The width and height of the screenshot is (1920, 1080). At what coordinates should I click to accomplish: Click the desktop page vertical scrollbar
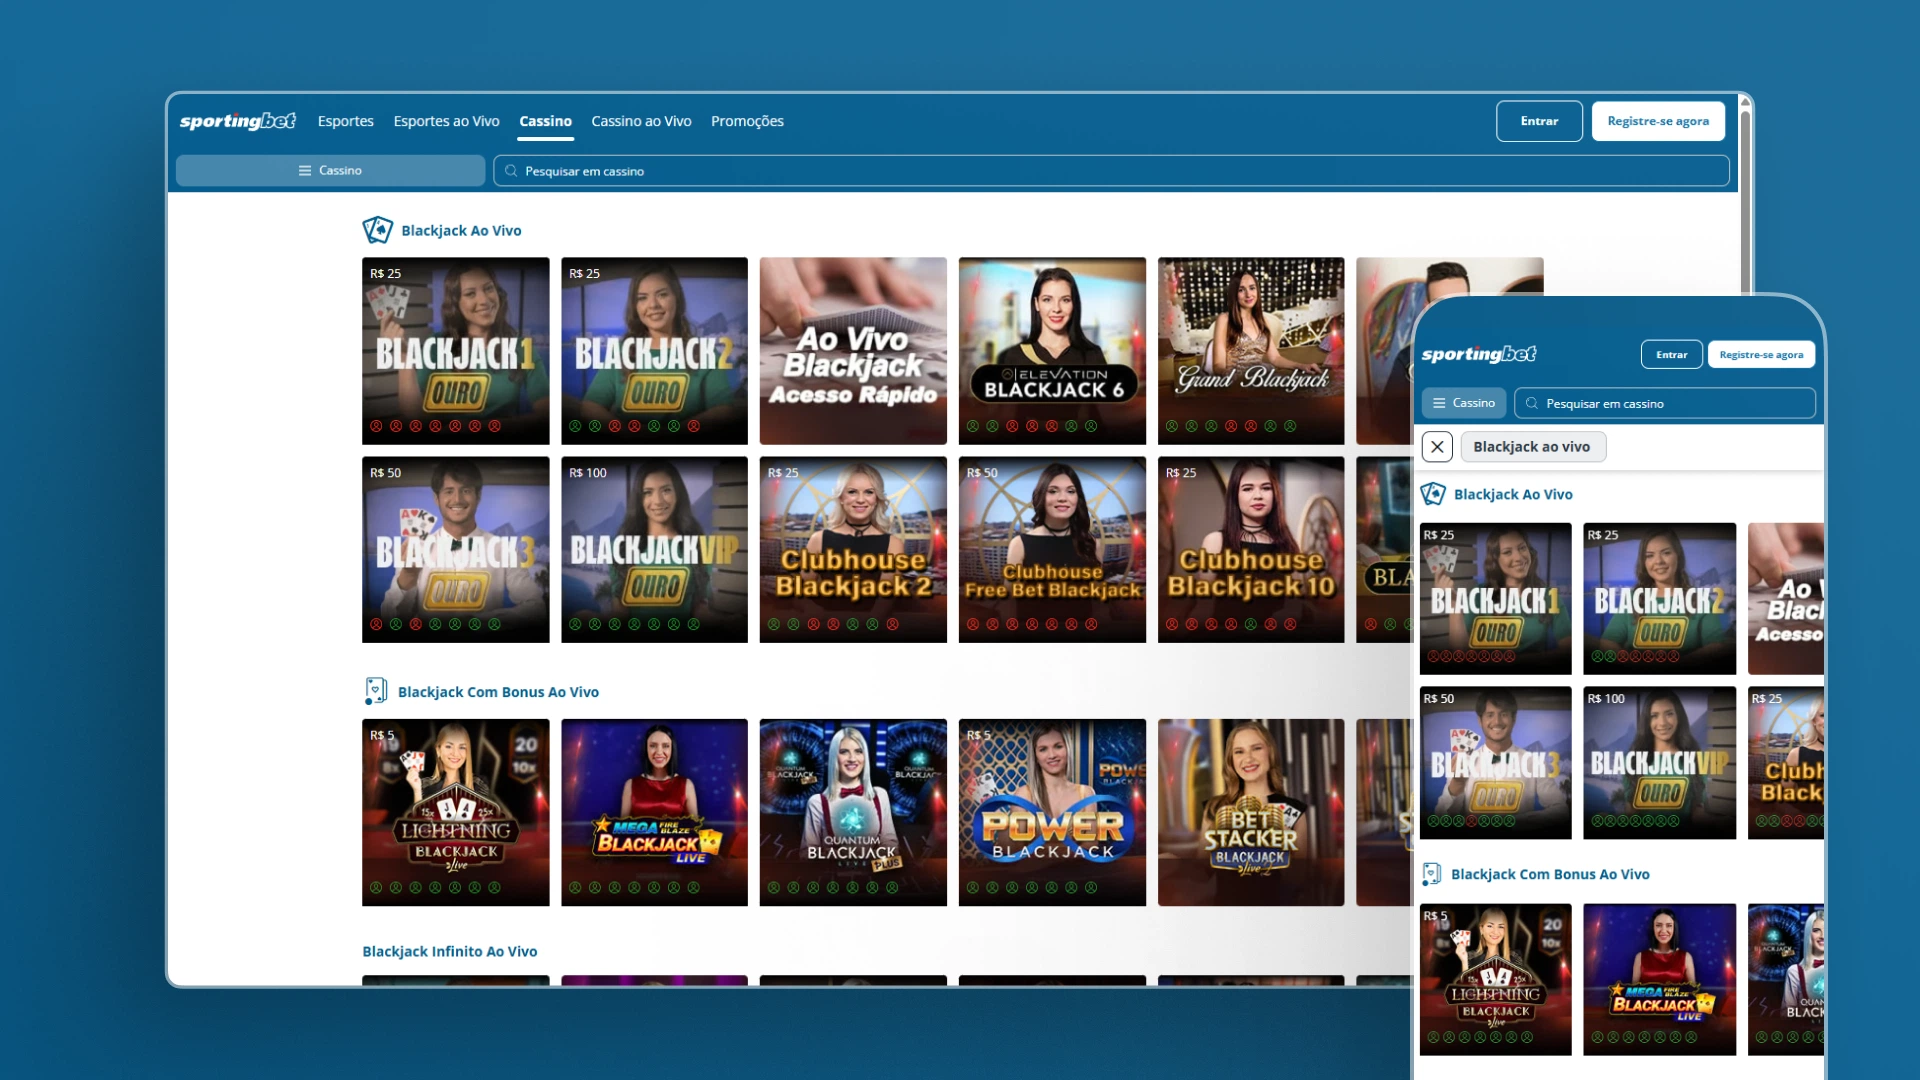click(1744, 200)
